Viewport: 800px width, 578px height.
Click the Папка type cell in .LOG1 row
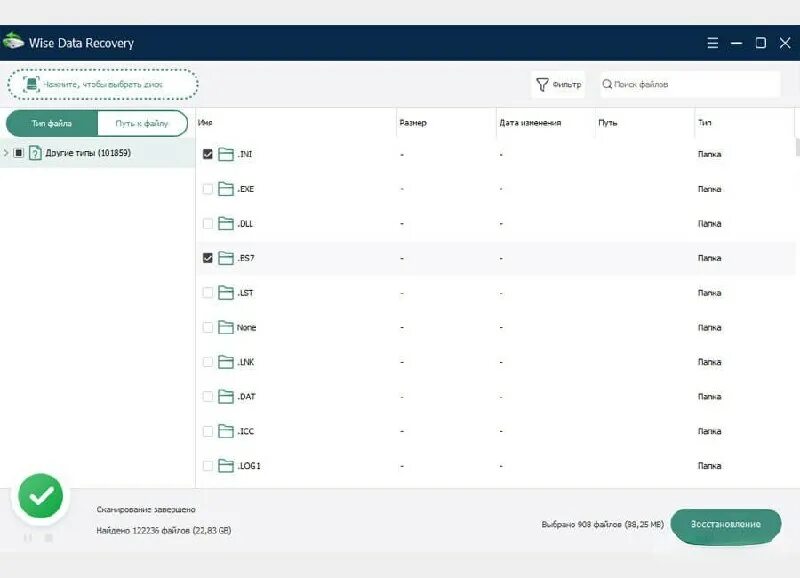click(709, 466)
